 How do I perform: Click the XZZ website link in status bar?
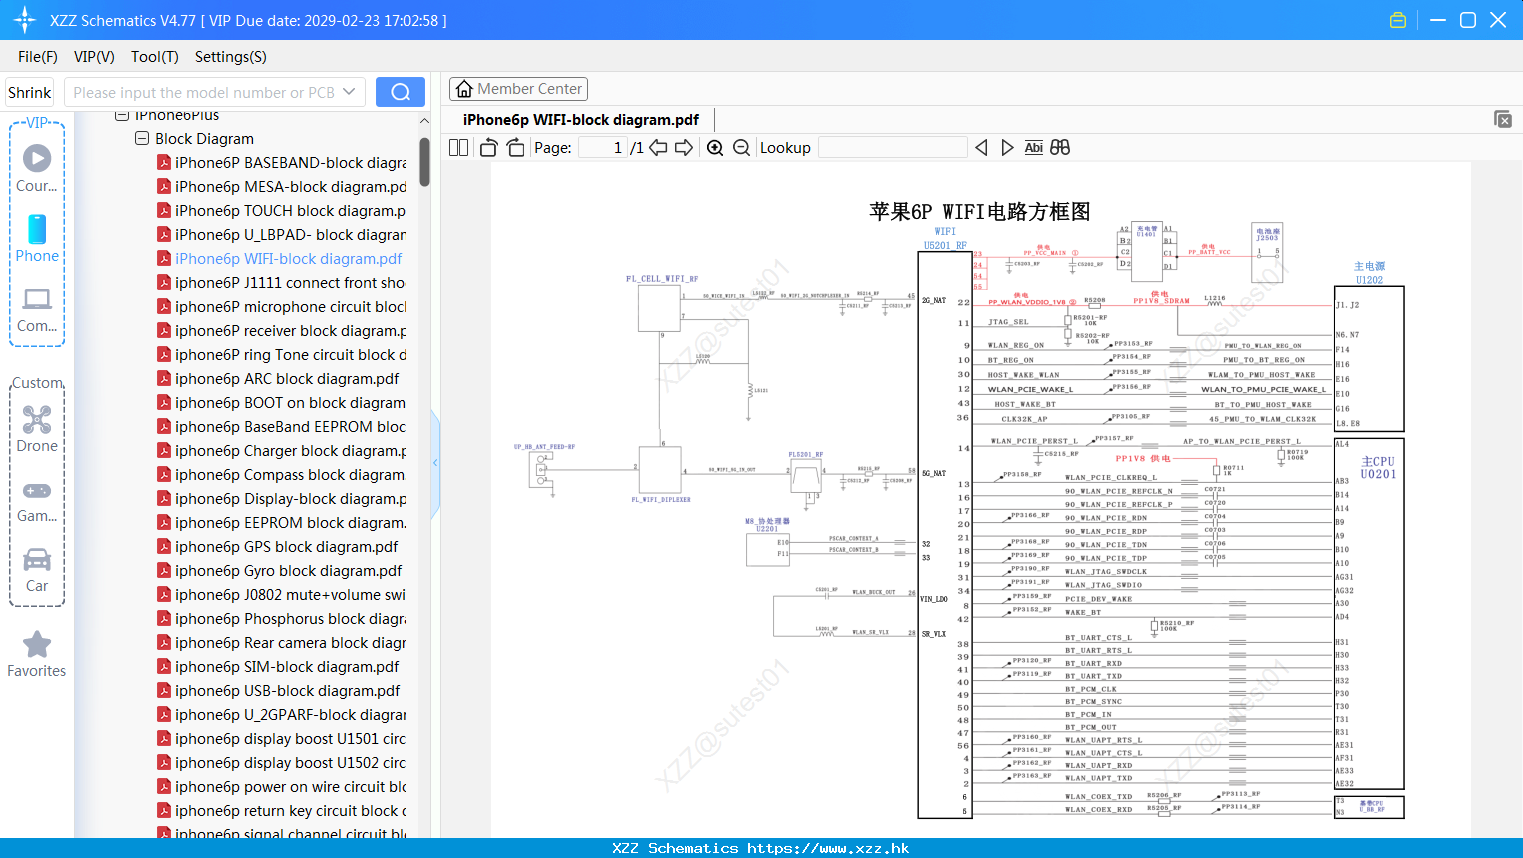pyautogui.click(x=828, y=848)
